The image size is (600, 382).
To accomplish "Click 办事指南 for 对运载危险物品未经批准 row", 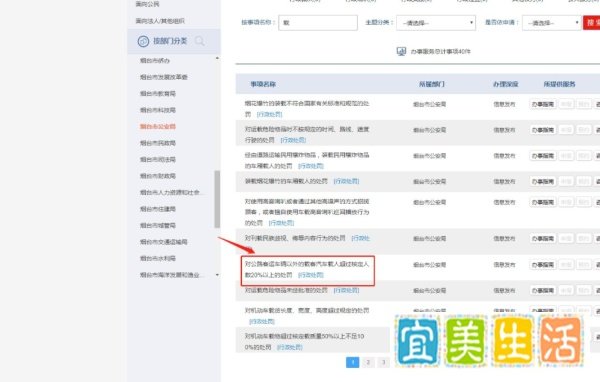I will click(x=543, y=291).
